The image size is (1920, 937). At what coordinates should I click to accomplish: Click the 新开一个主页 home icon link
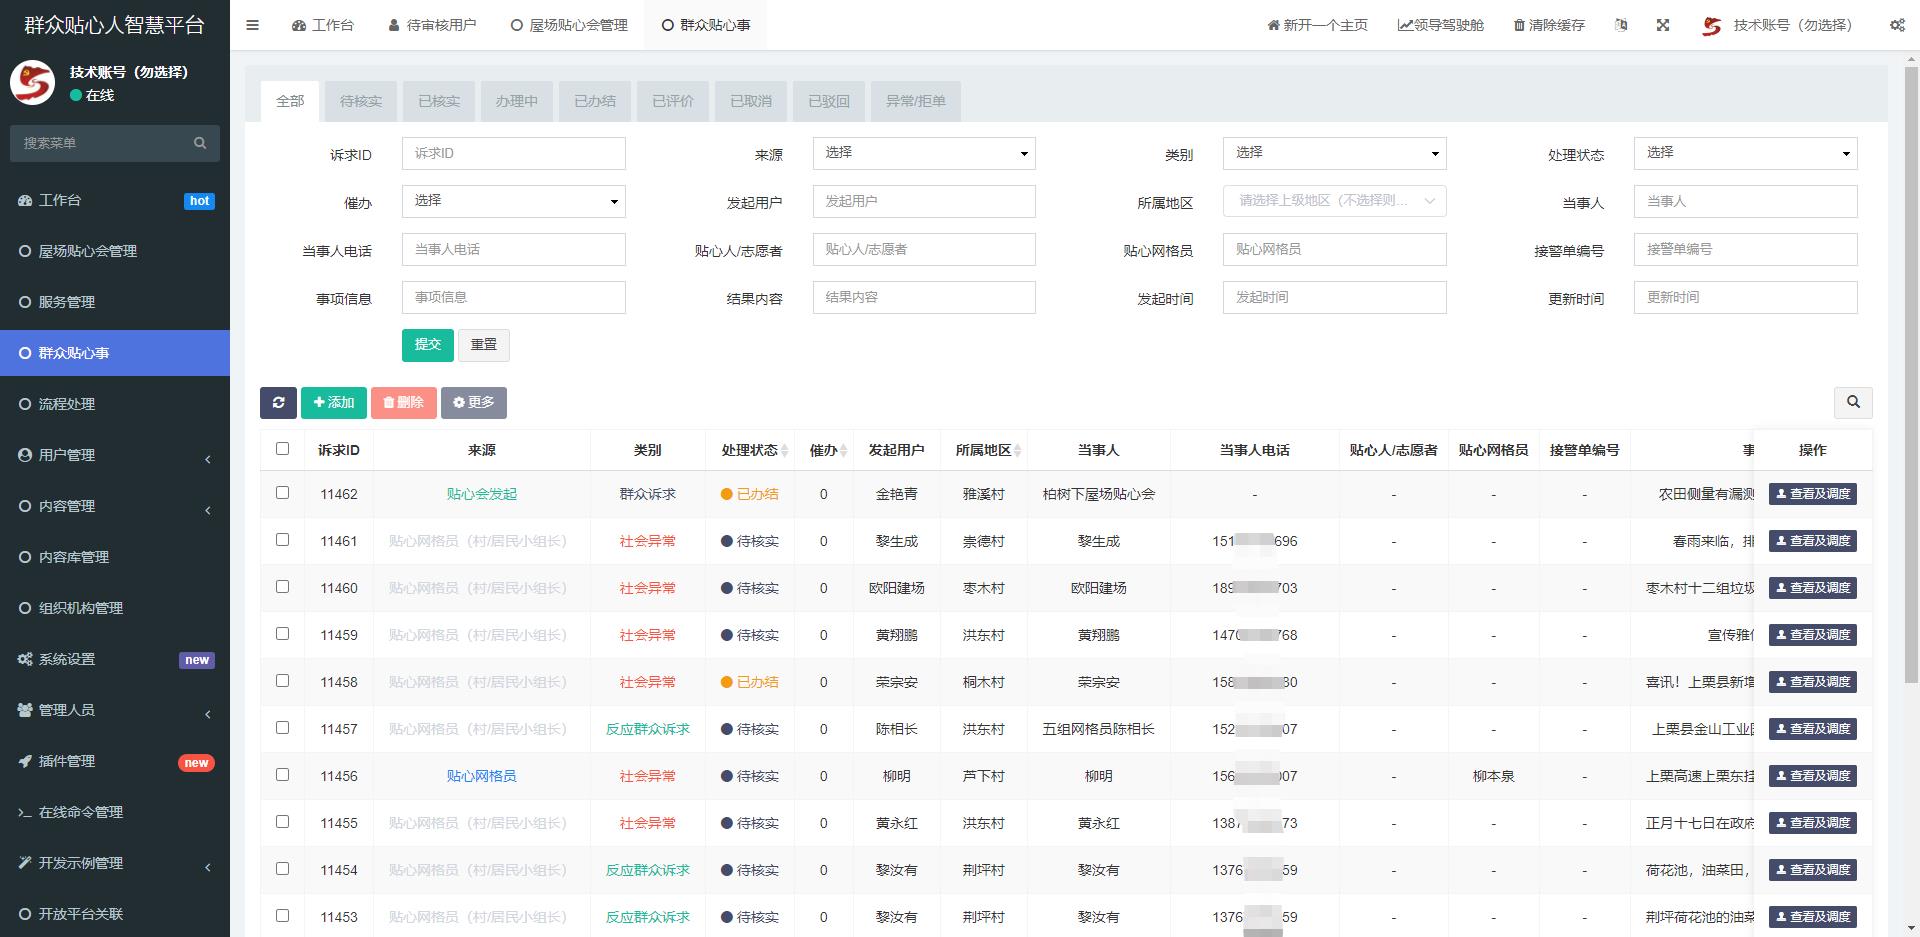click(1317, 25)
